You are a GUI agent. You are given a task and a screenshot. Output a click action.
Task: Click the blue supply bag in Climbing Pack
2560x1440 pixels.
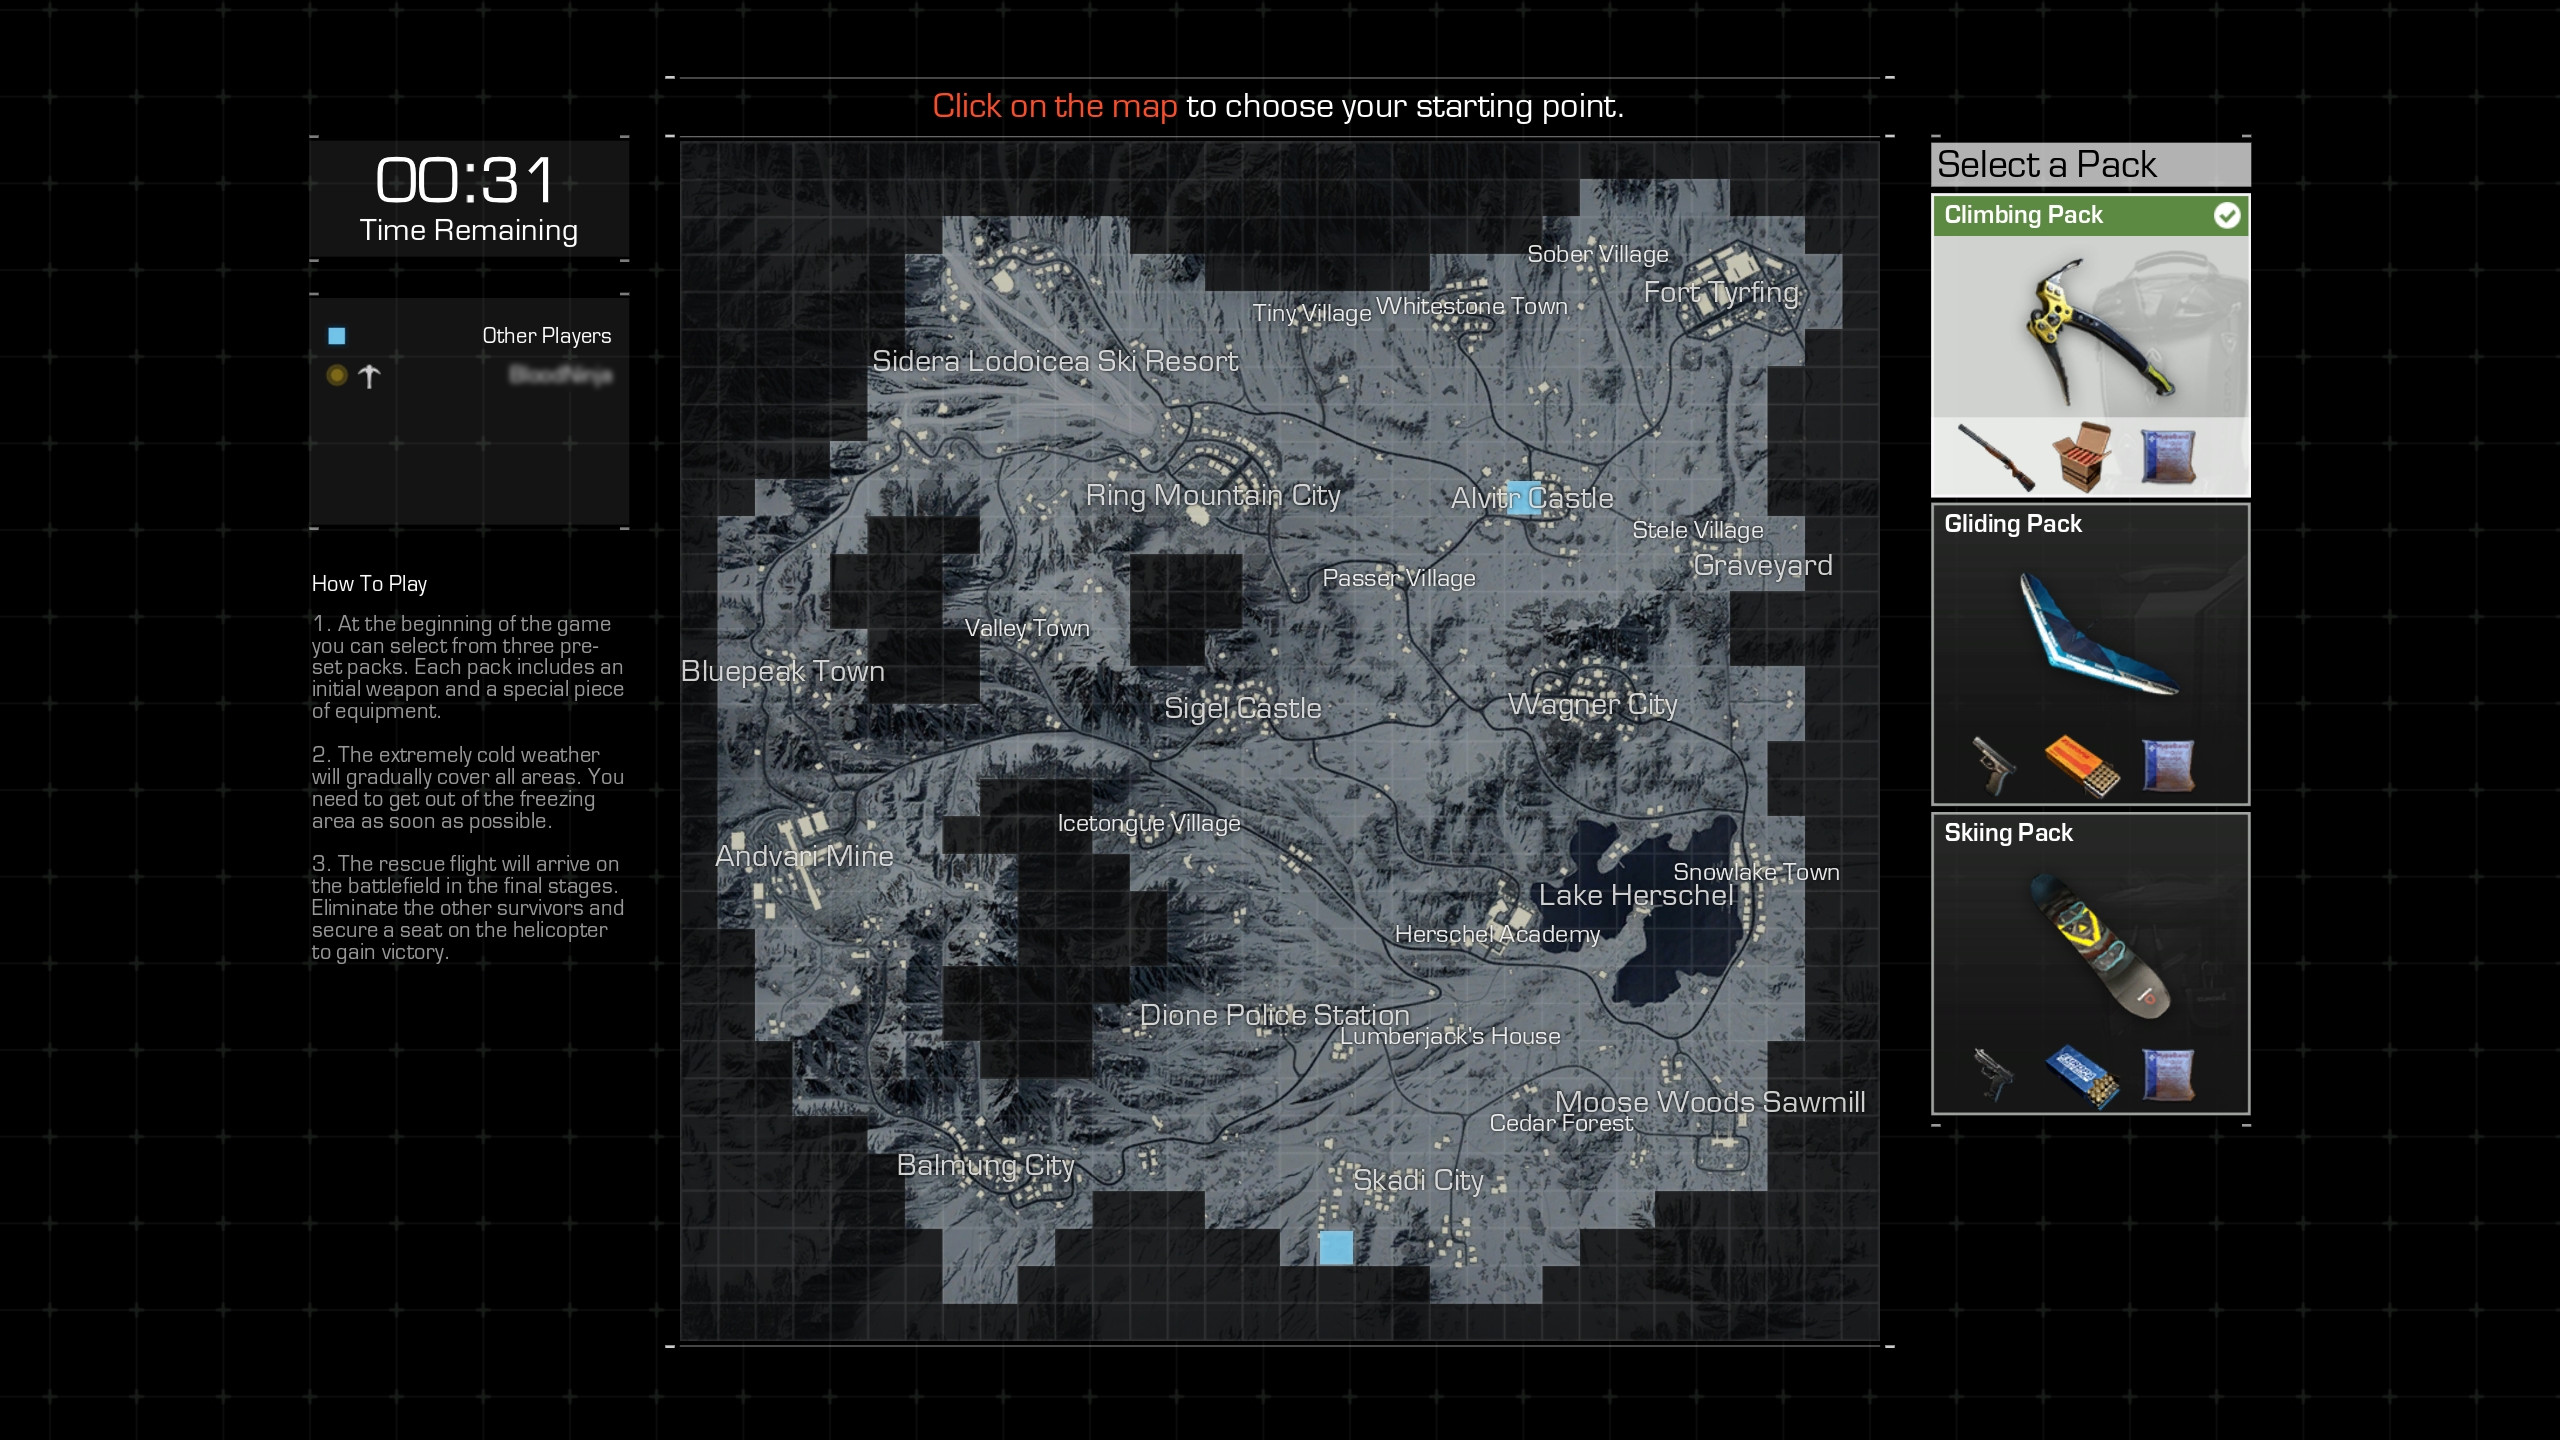2168,457
